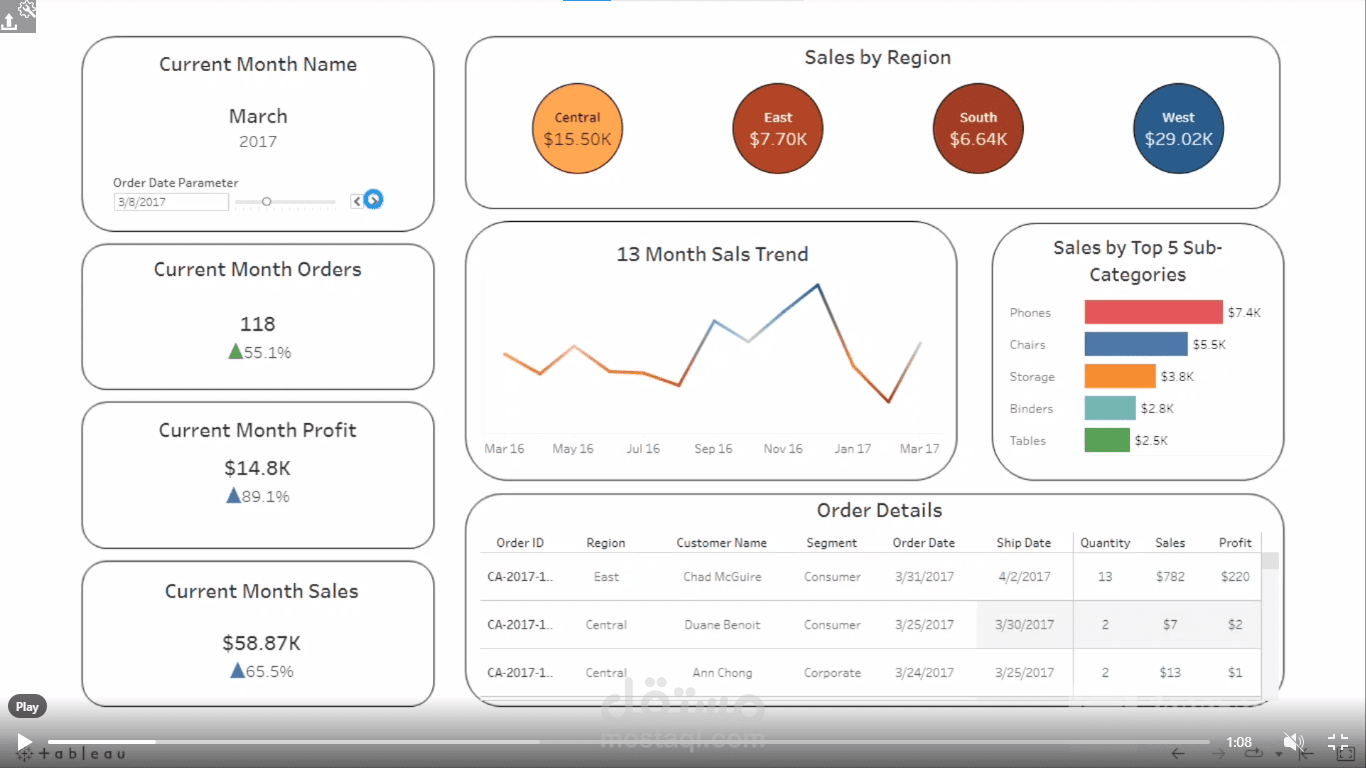Click the green Tables bar
Screen dimensions: 1366x768
[1107, 440]
